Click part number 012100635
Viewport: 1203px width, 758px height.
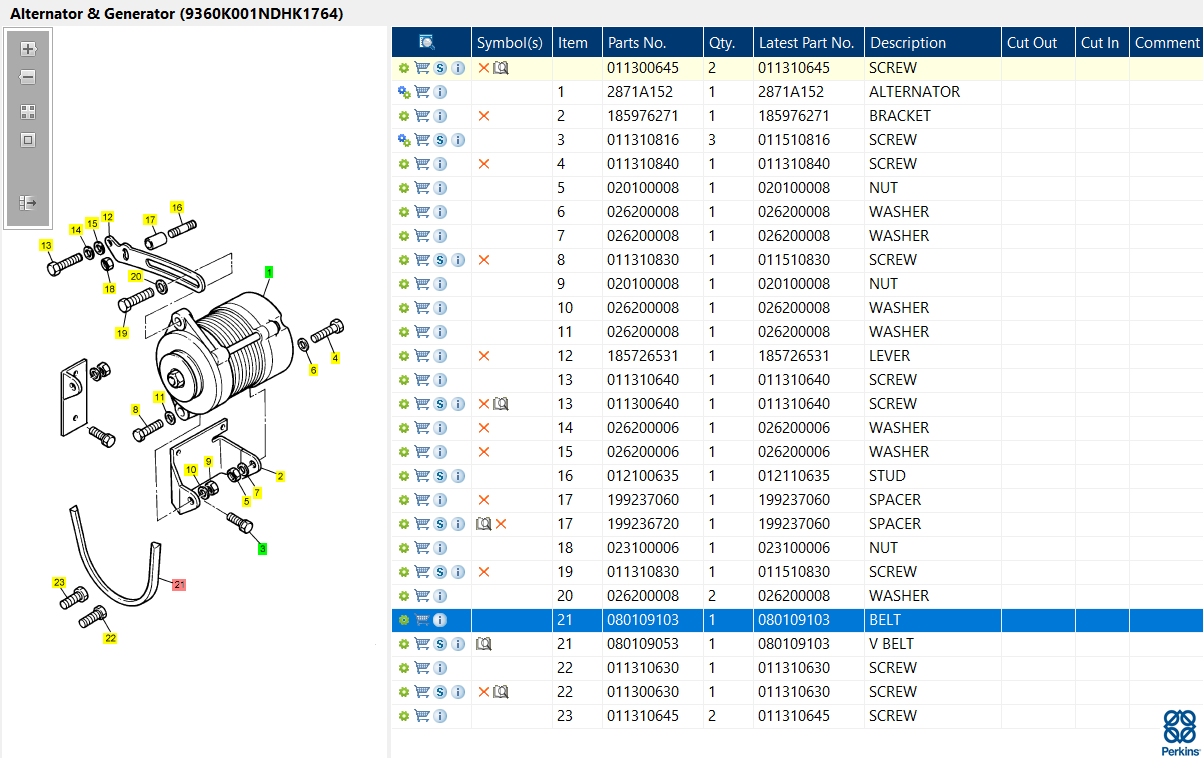point(642,476)
